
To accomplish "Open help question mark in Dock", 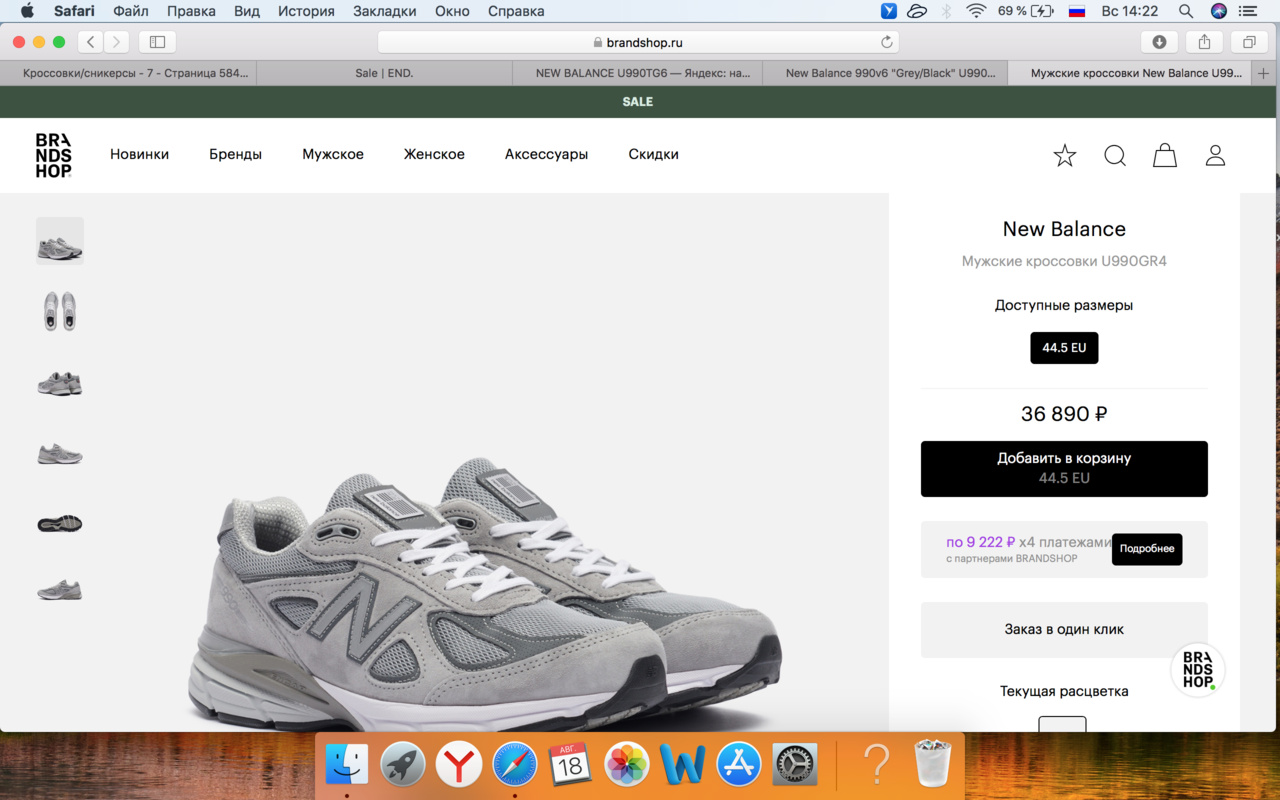I will tap(877, 765).
